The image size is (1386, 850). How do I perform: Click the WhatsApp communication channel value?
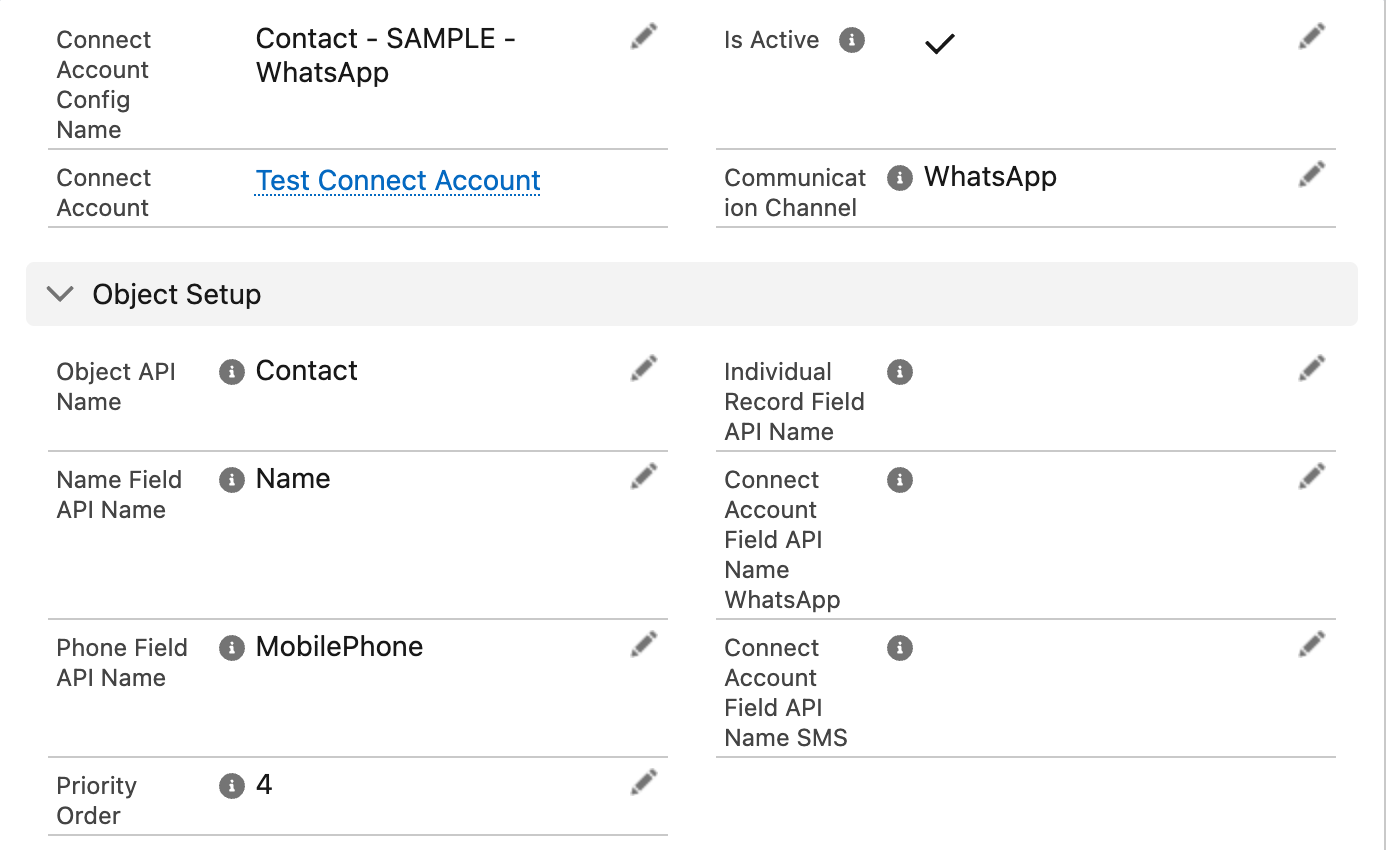coord(990,177)
